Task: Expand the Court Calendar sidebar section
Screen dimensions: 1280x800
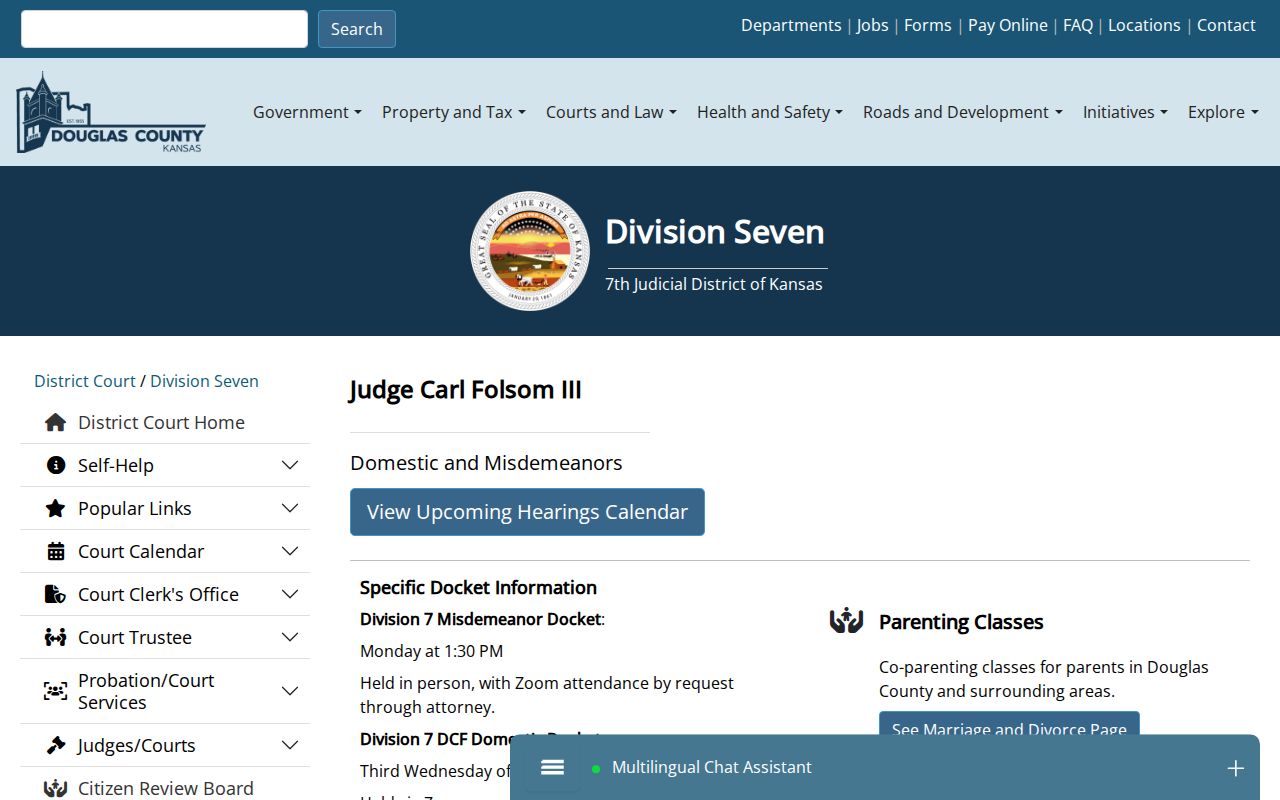Action: click(x=290, y=551)
